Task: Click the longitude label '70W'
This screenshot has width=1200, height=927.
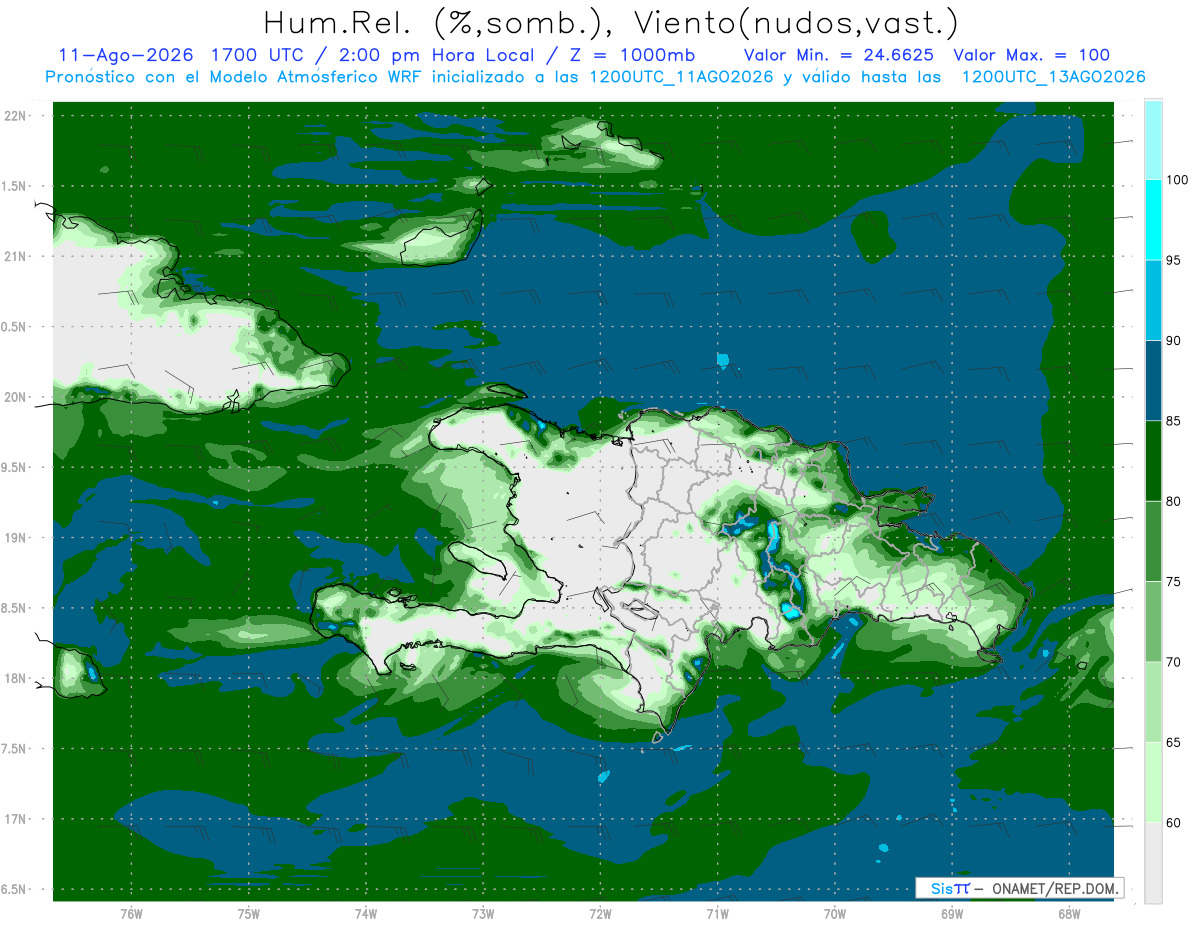Action: coord(834,914)
